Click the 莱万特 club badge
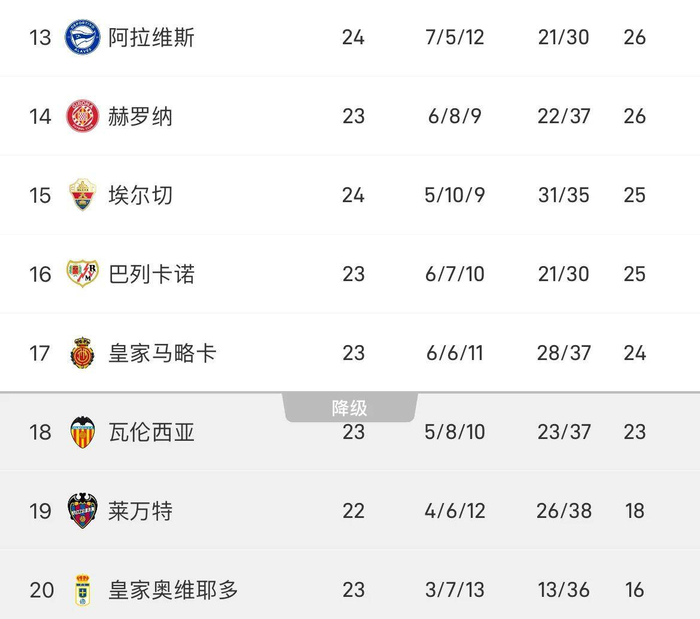 click(x=82, y=511)
